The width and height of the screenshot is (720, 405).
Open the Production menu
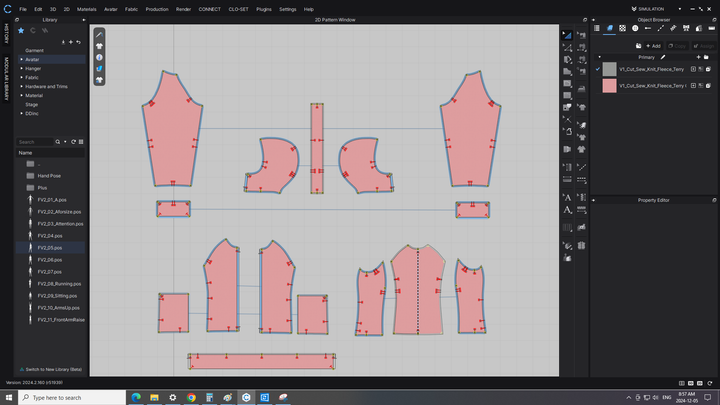pyautogui.click(x=157, y=9)
